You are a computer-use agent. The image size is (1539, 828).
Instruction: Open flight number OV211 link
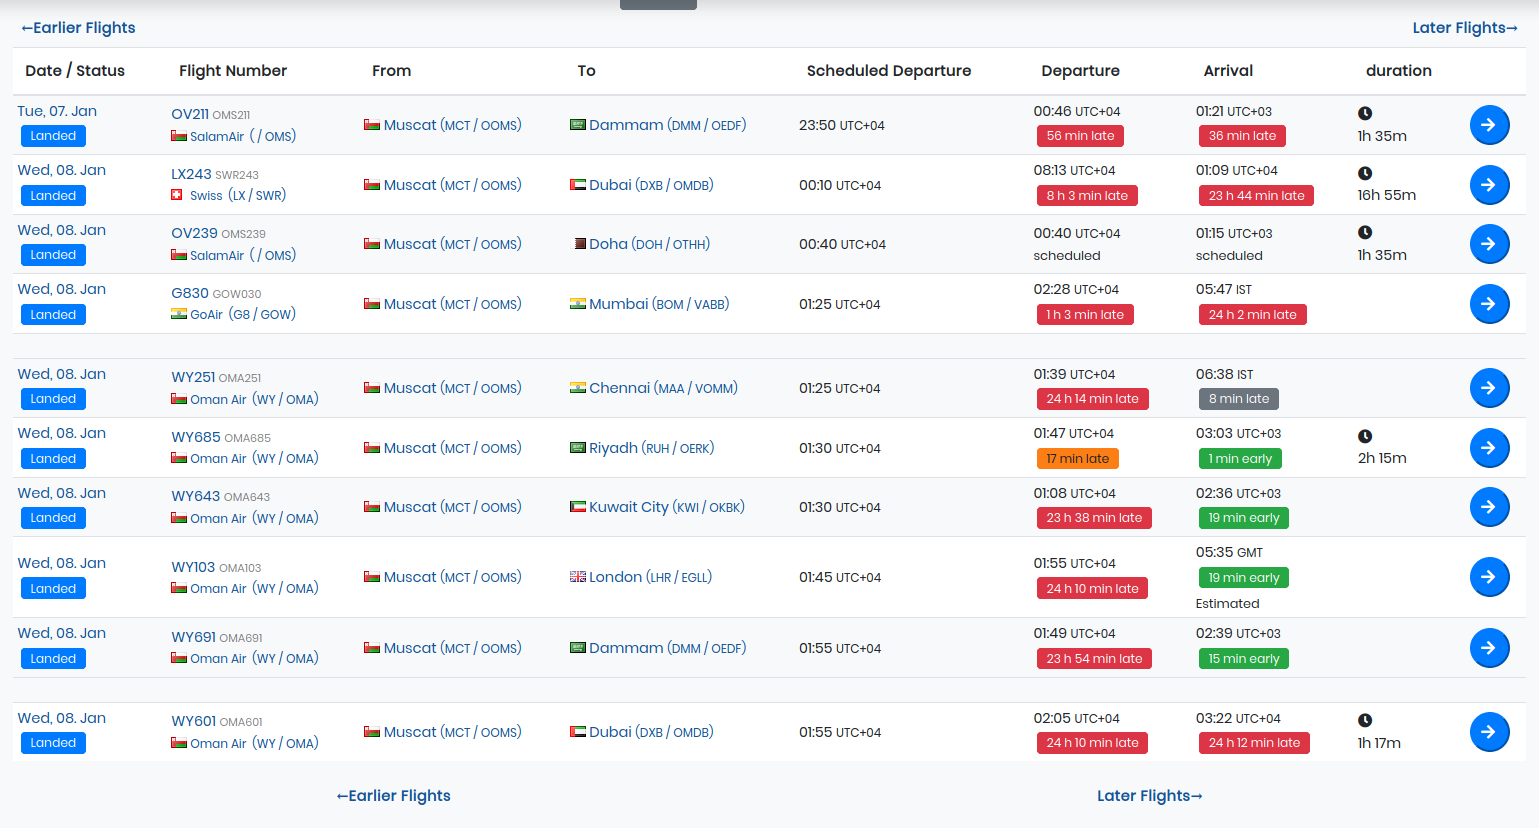(190, 114)
